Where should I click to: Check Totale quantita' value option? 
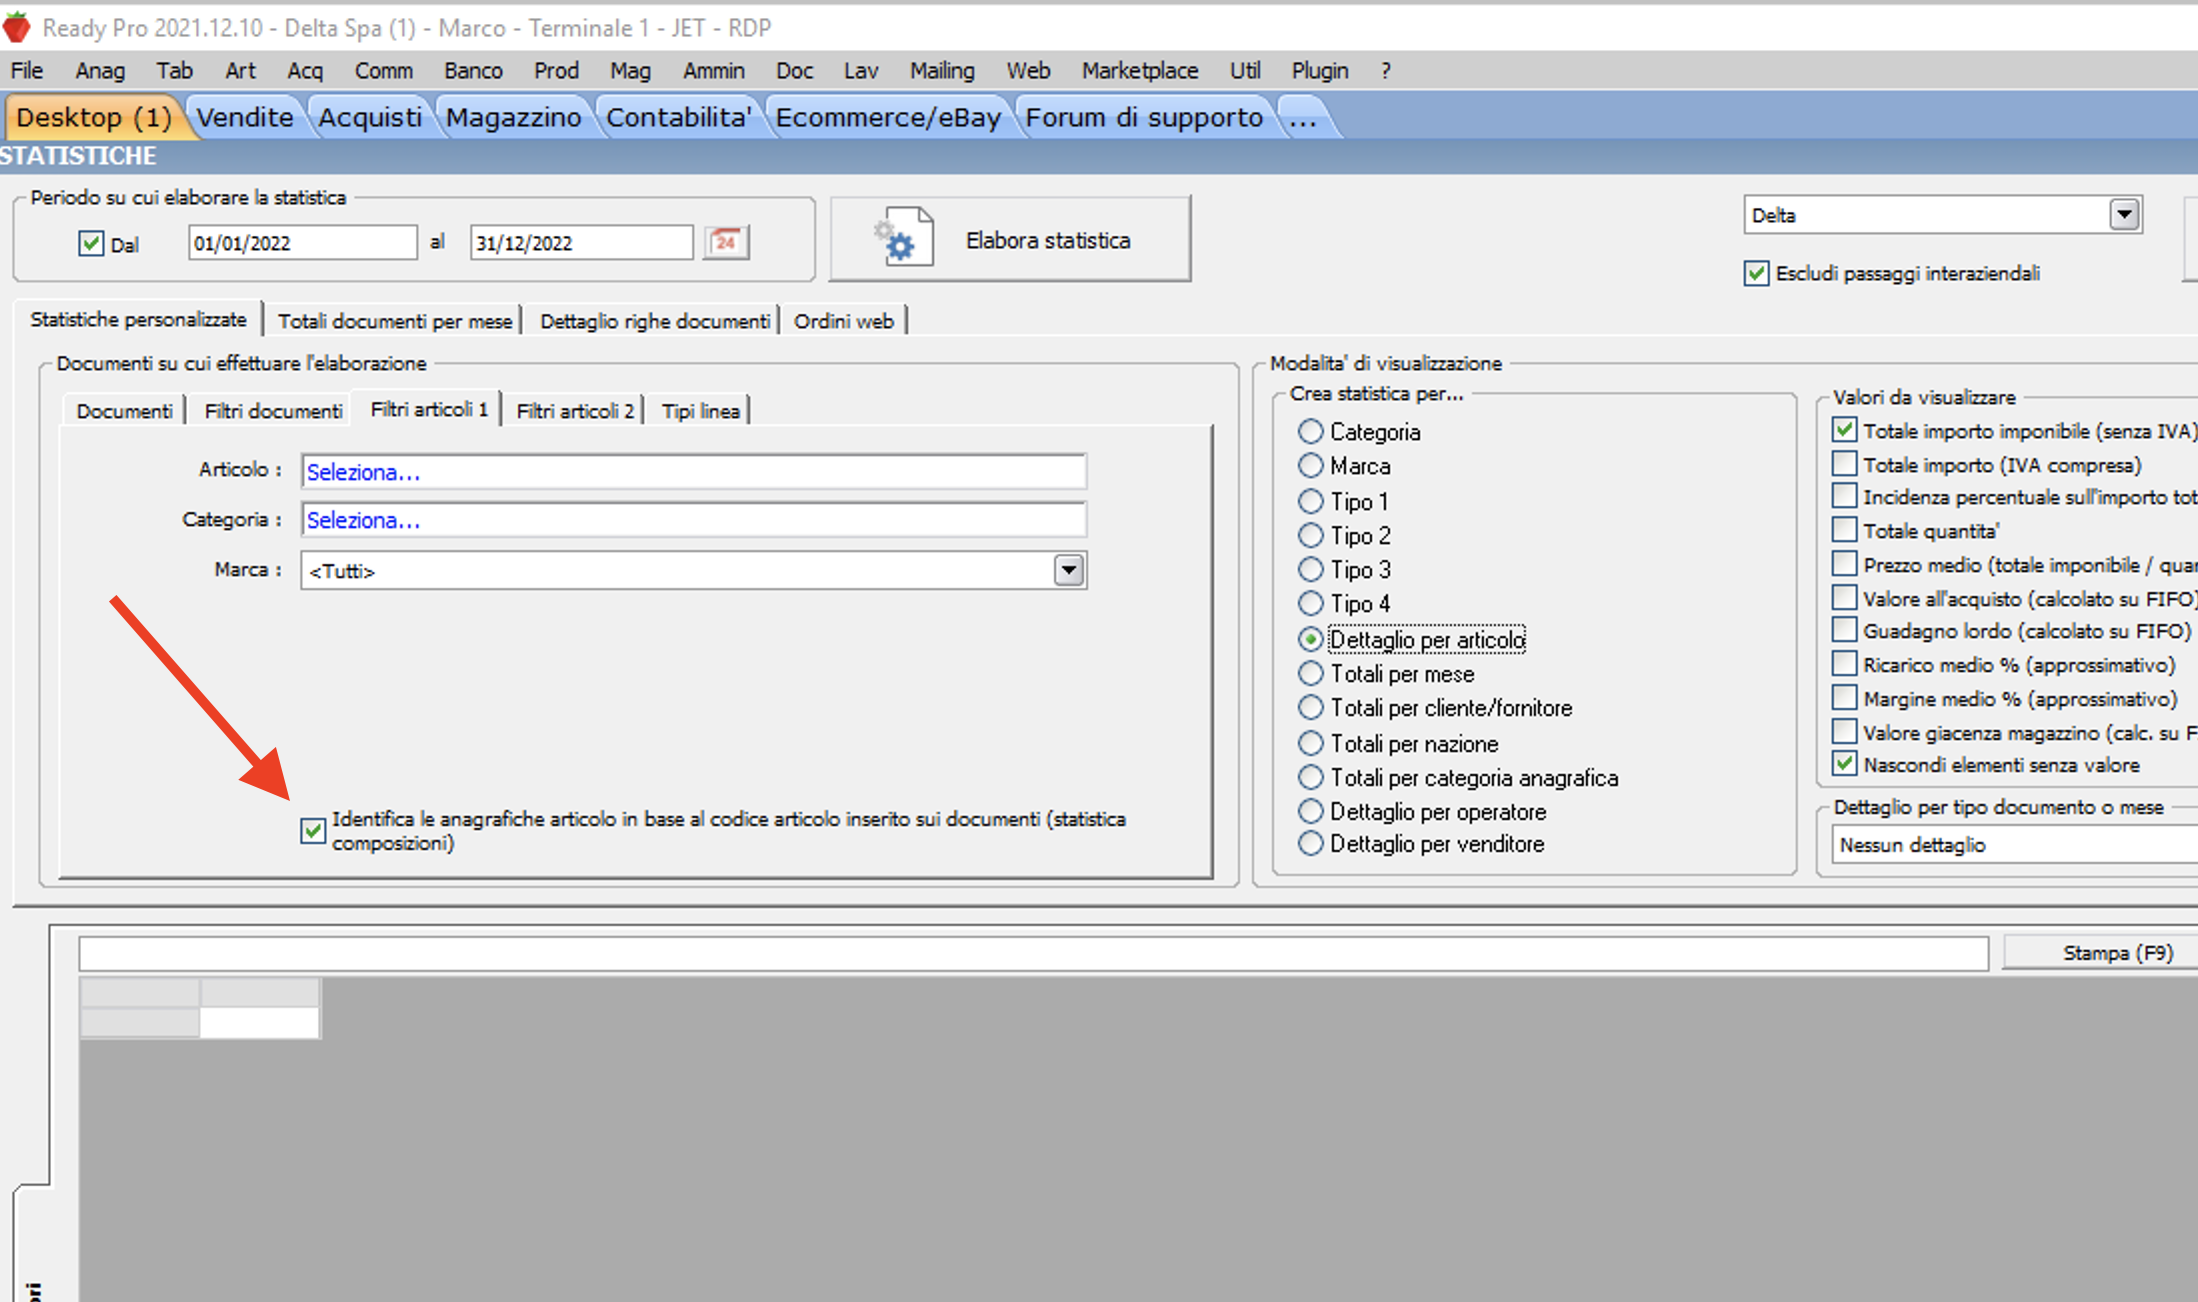1844,530
